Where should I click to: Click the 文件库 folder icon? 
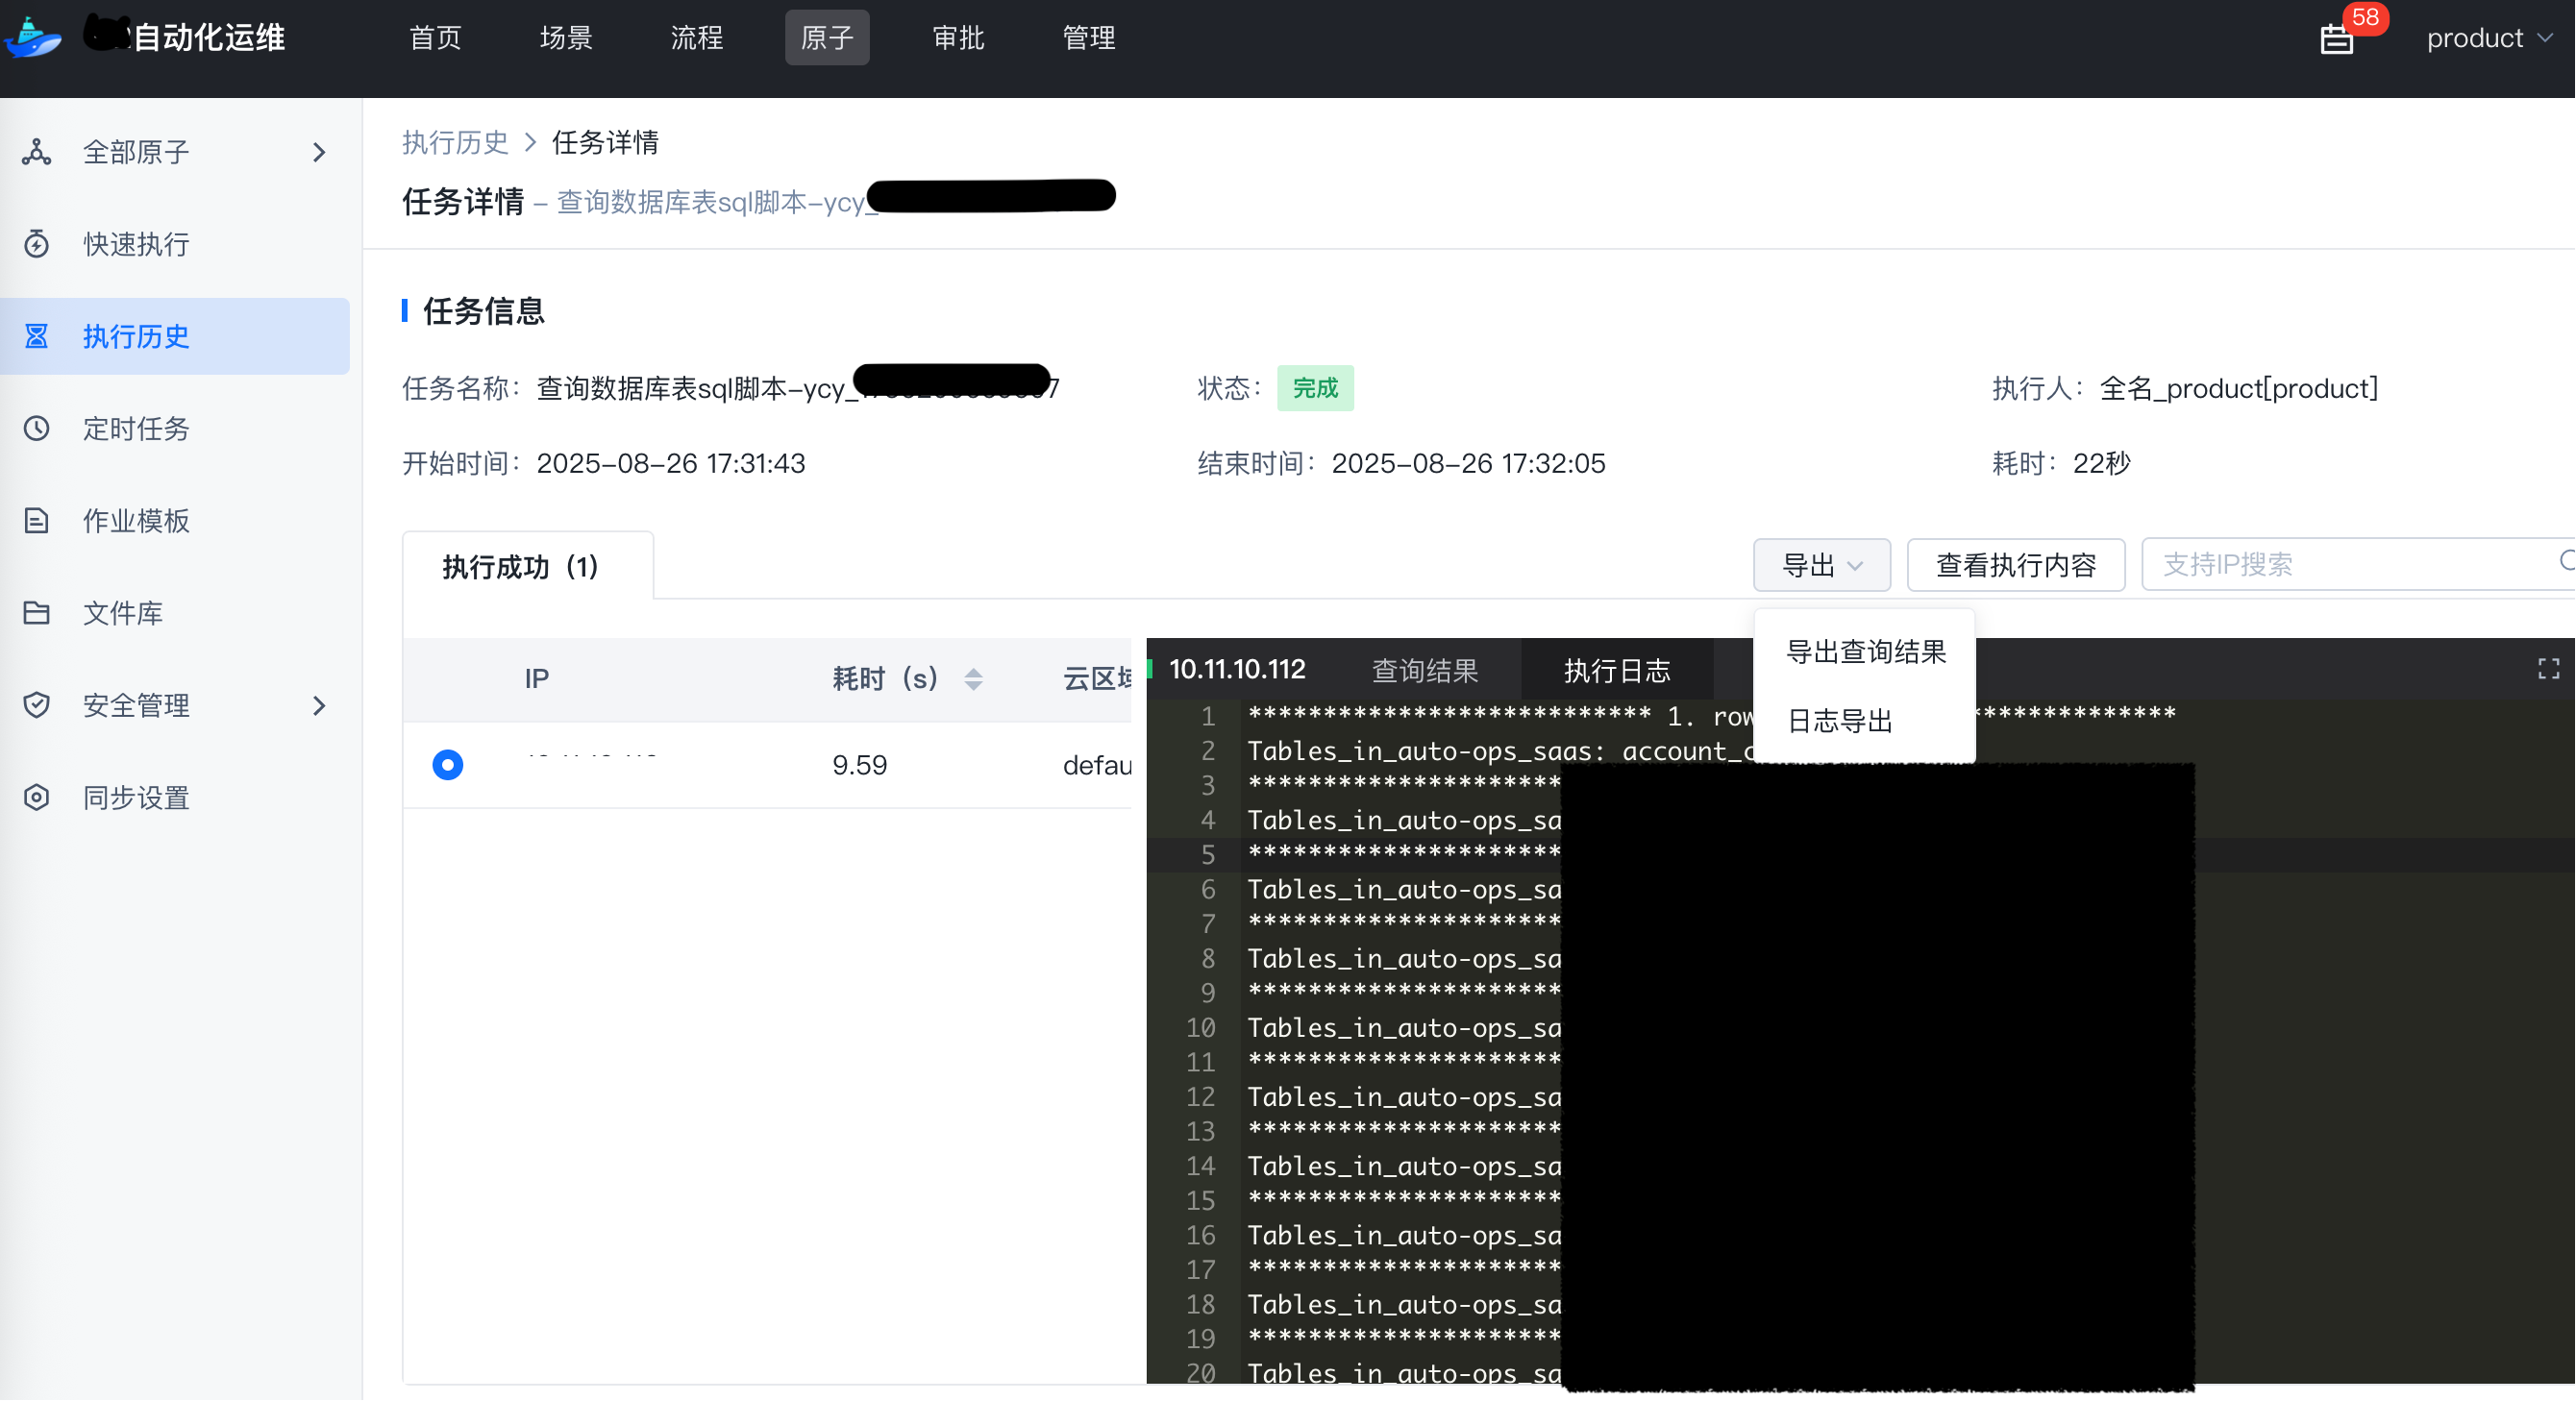(37, 612)
